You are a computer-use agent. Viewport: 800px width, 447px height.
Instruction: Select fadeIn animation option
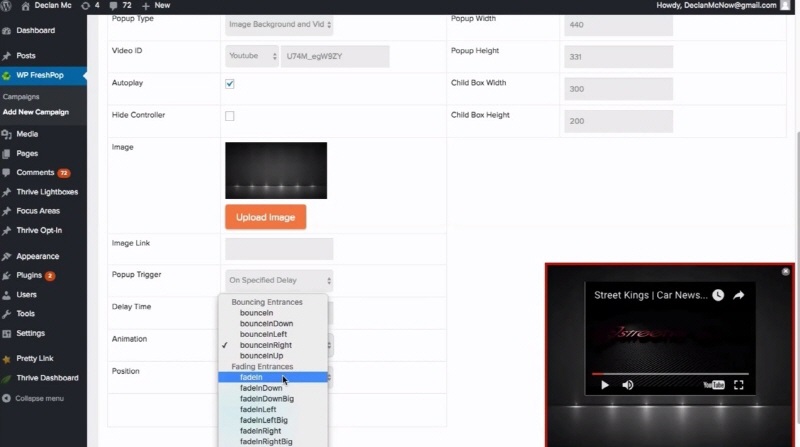click(273, 377)
